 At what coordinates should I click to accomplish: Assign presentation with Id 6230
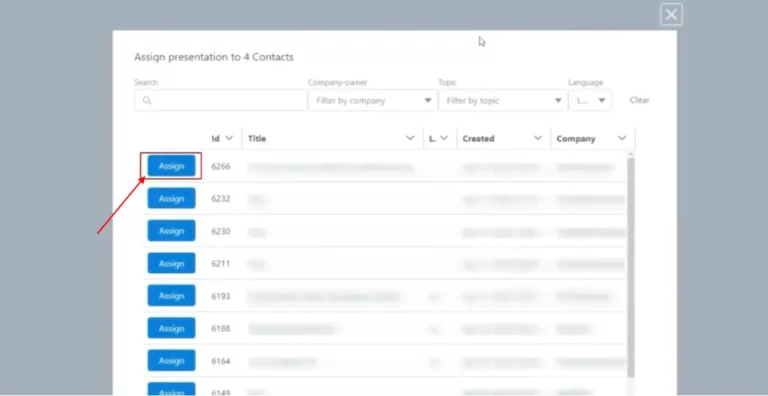[x=171, y=231]
